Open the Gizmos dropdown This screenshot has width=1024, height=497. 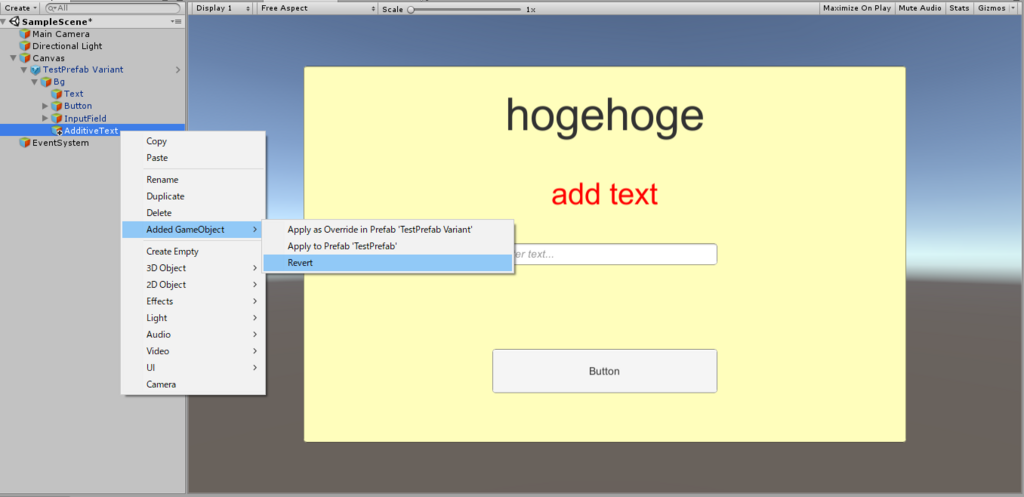tap(997, 8)
